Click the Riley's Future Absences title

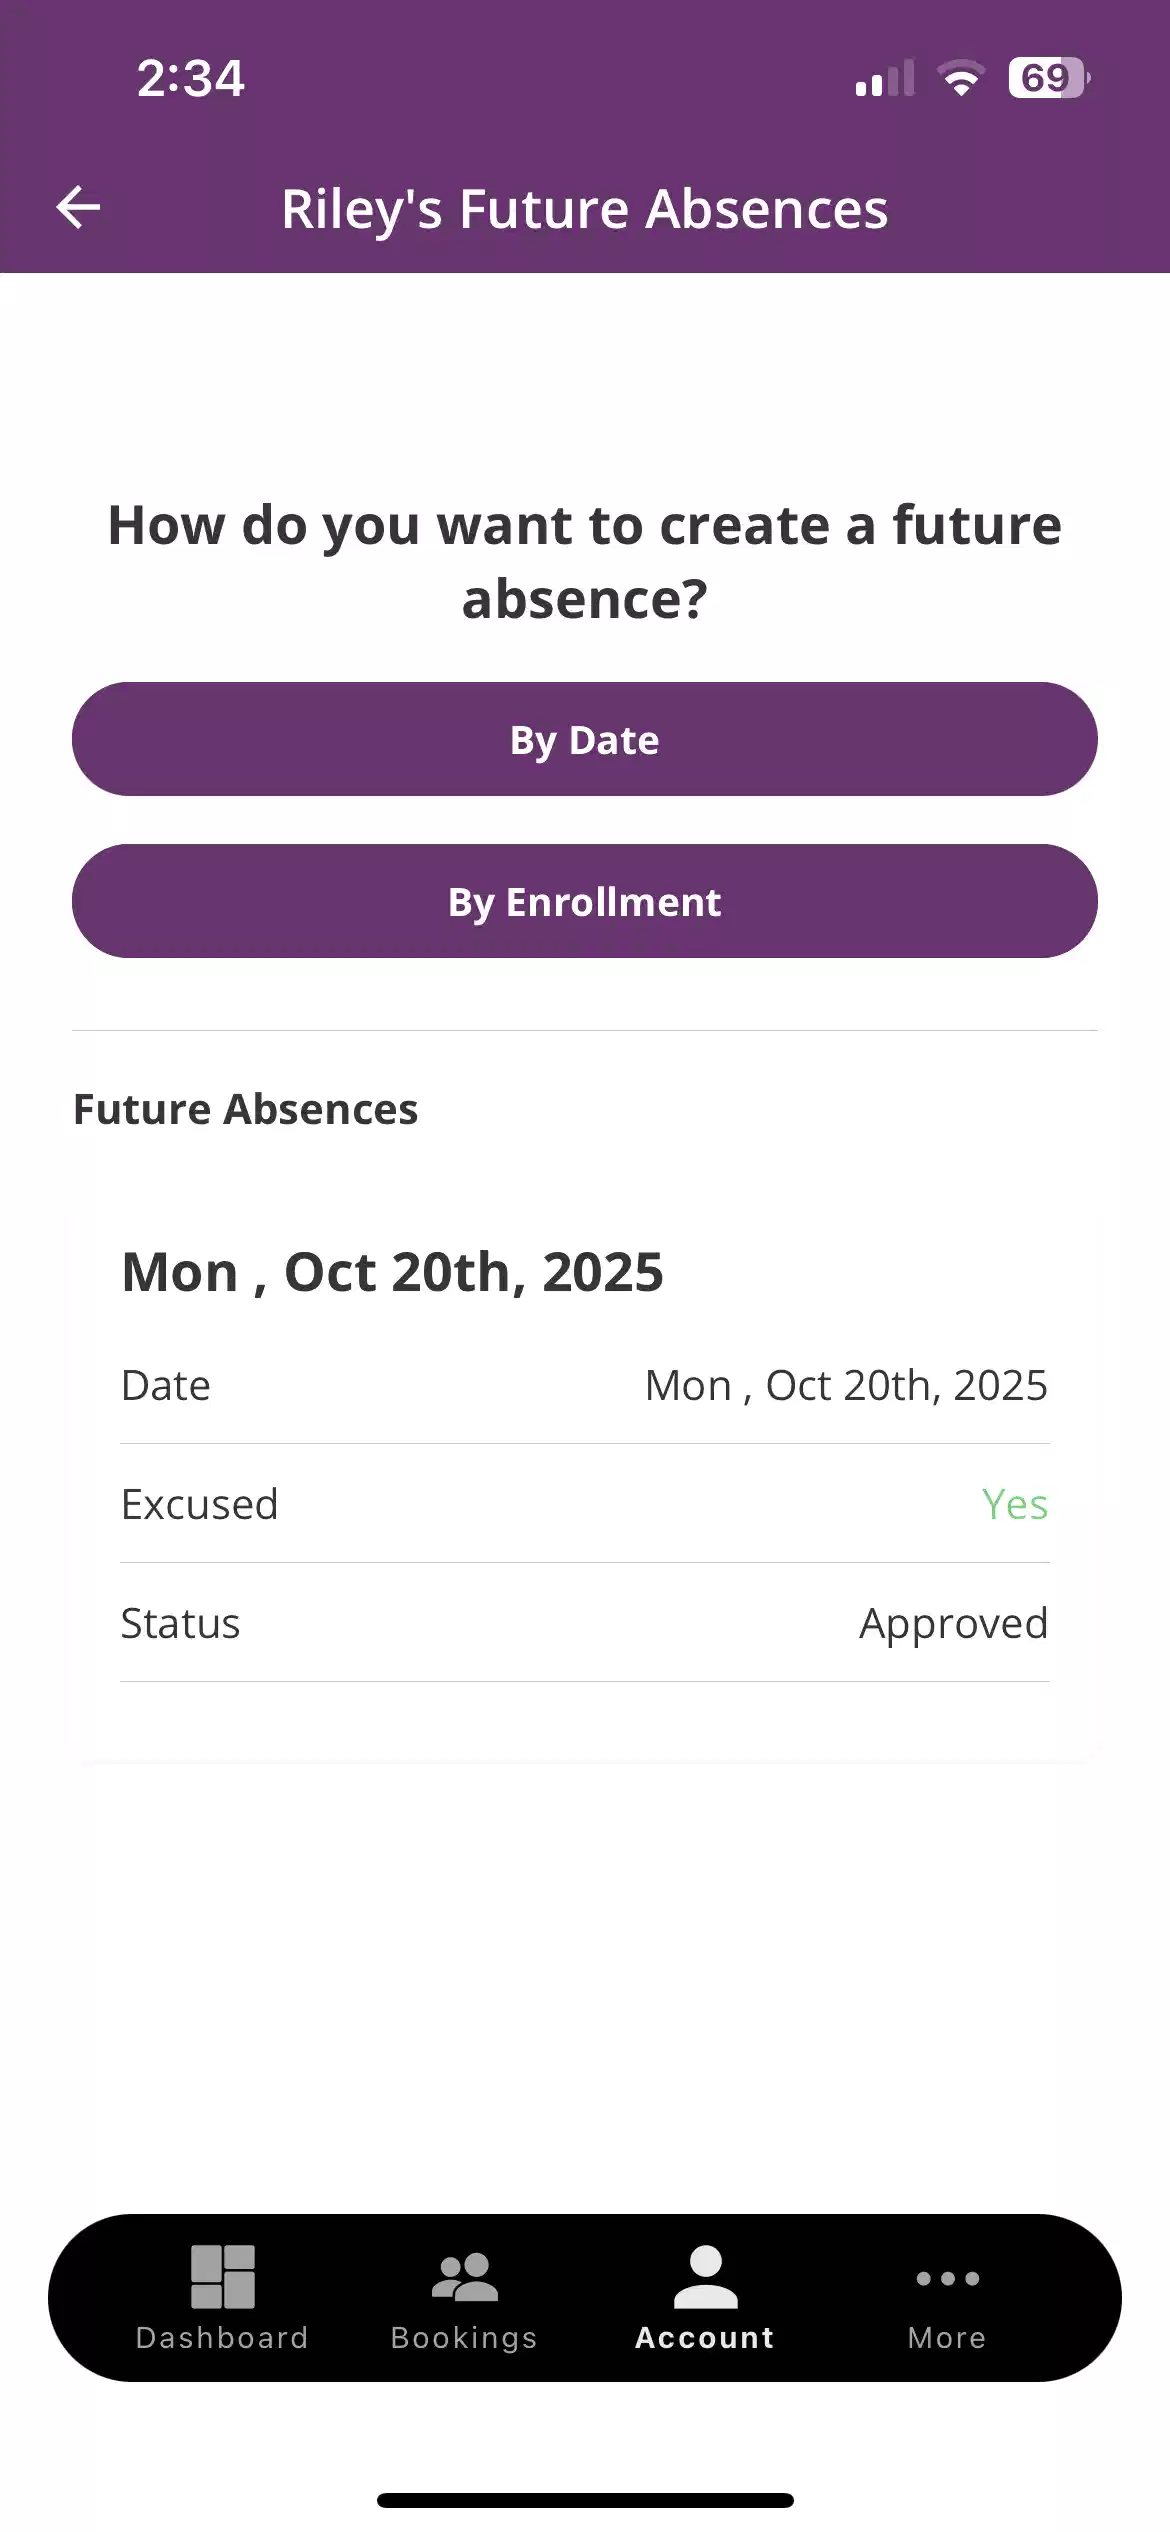click(x=585, y=209)
